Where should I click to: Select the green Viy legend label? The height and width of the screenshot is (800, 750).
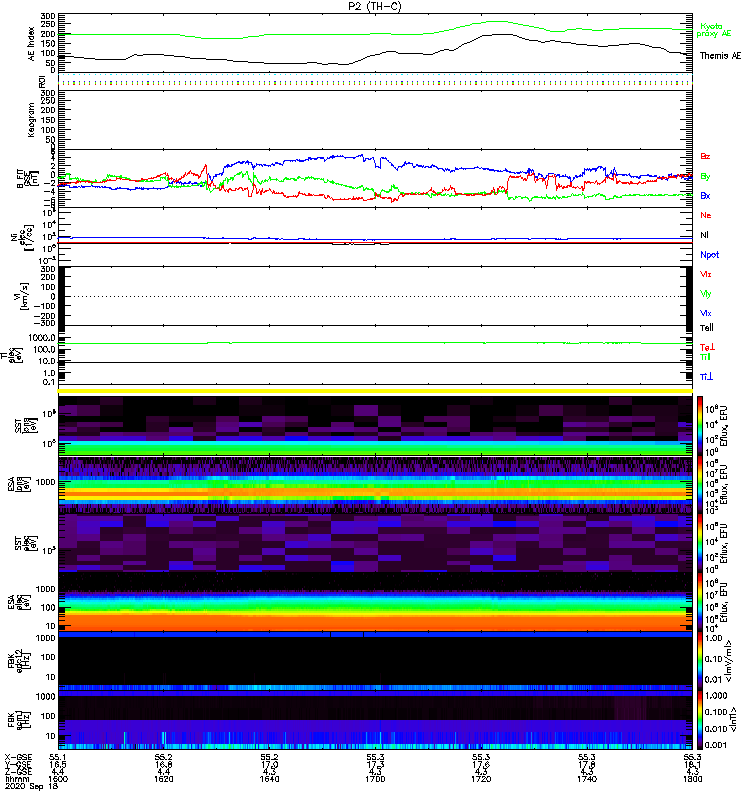(705, 294)
